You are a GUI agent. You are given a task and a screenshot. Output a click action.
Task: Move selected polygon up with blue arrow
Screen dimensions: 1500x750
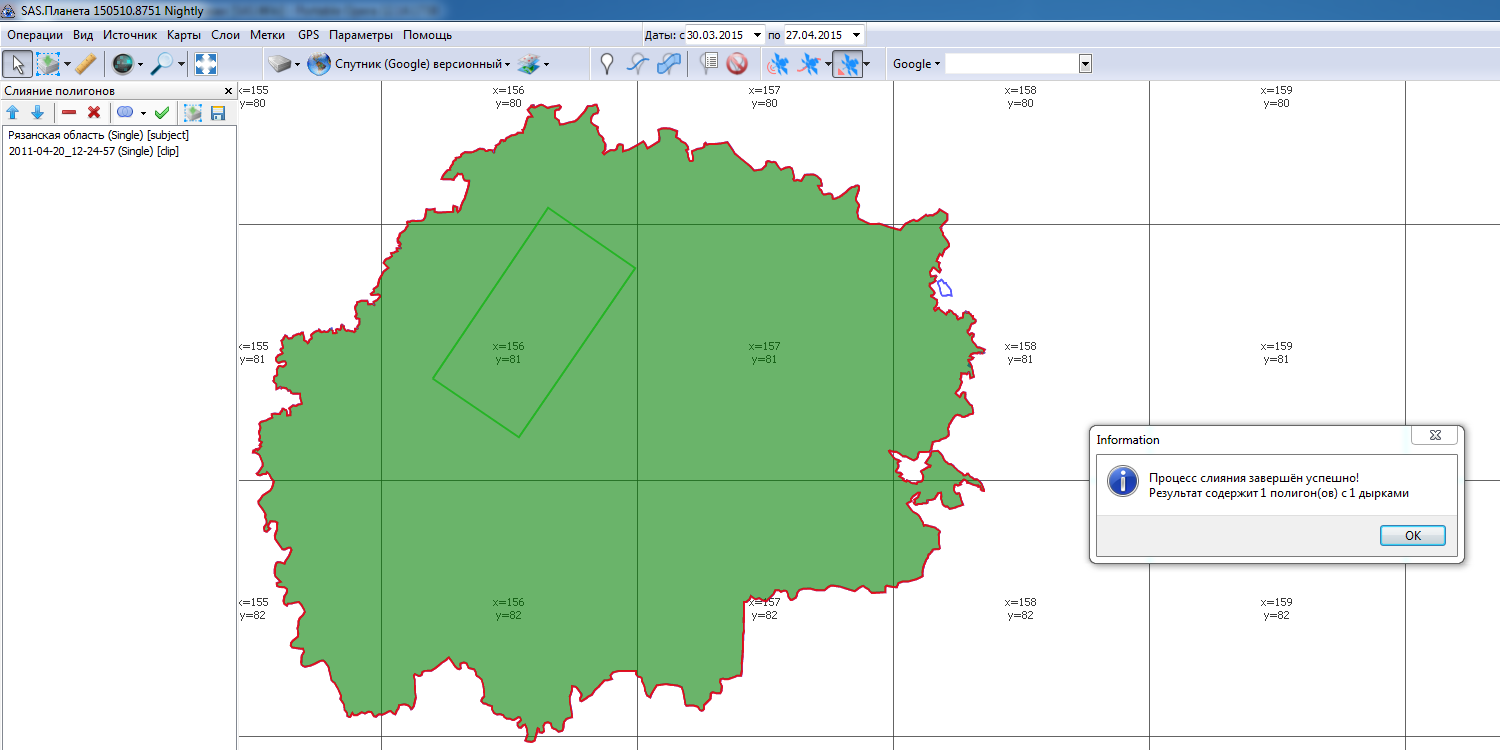pyautogui.click(x=13, y=112)
